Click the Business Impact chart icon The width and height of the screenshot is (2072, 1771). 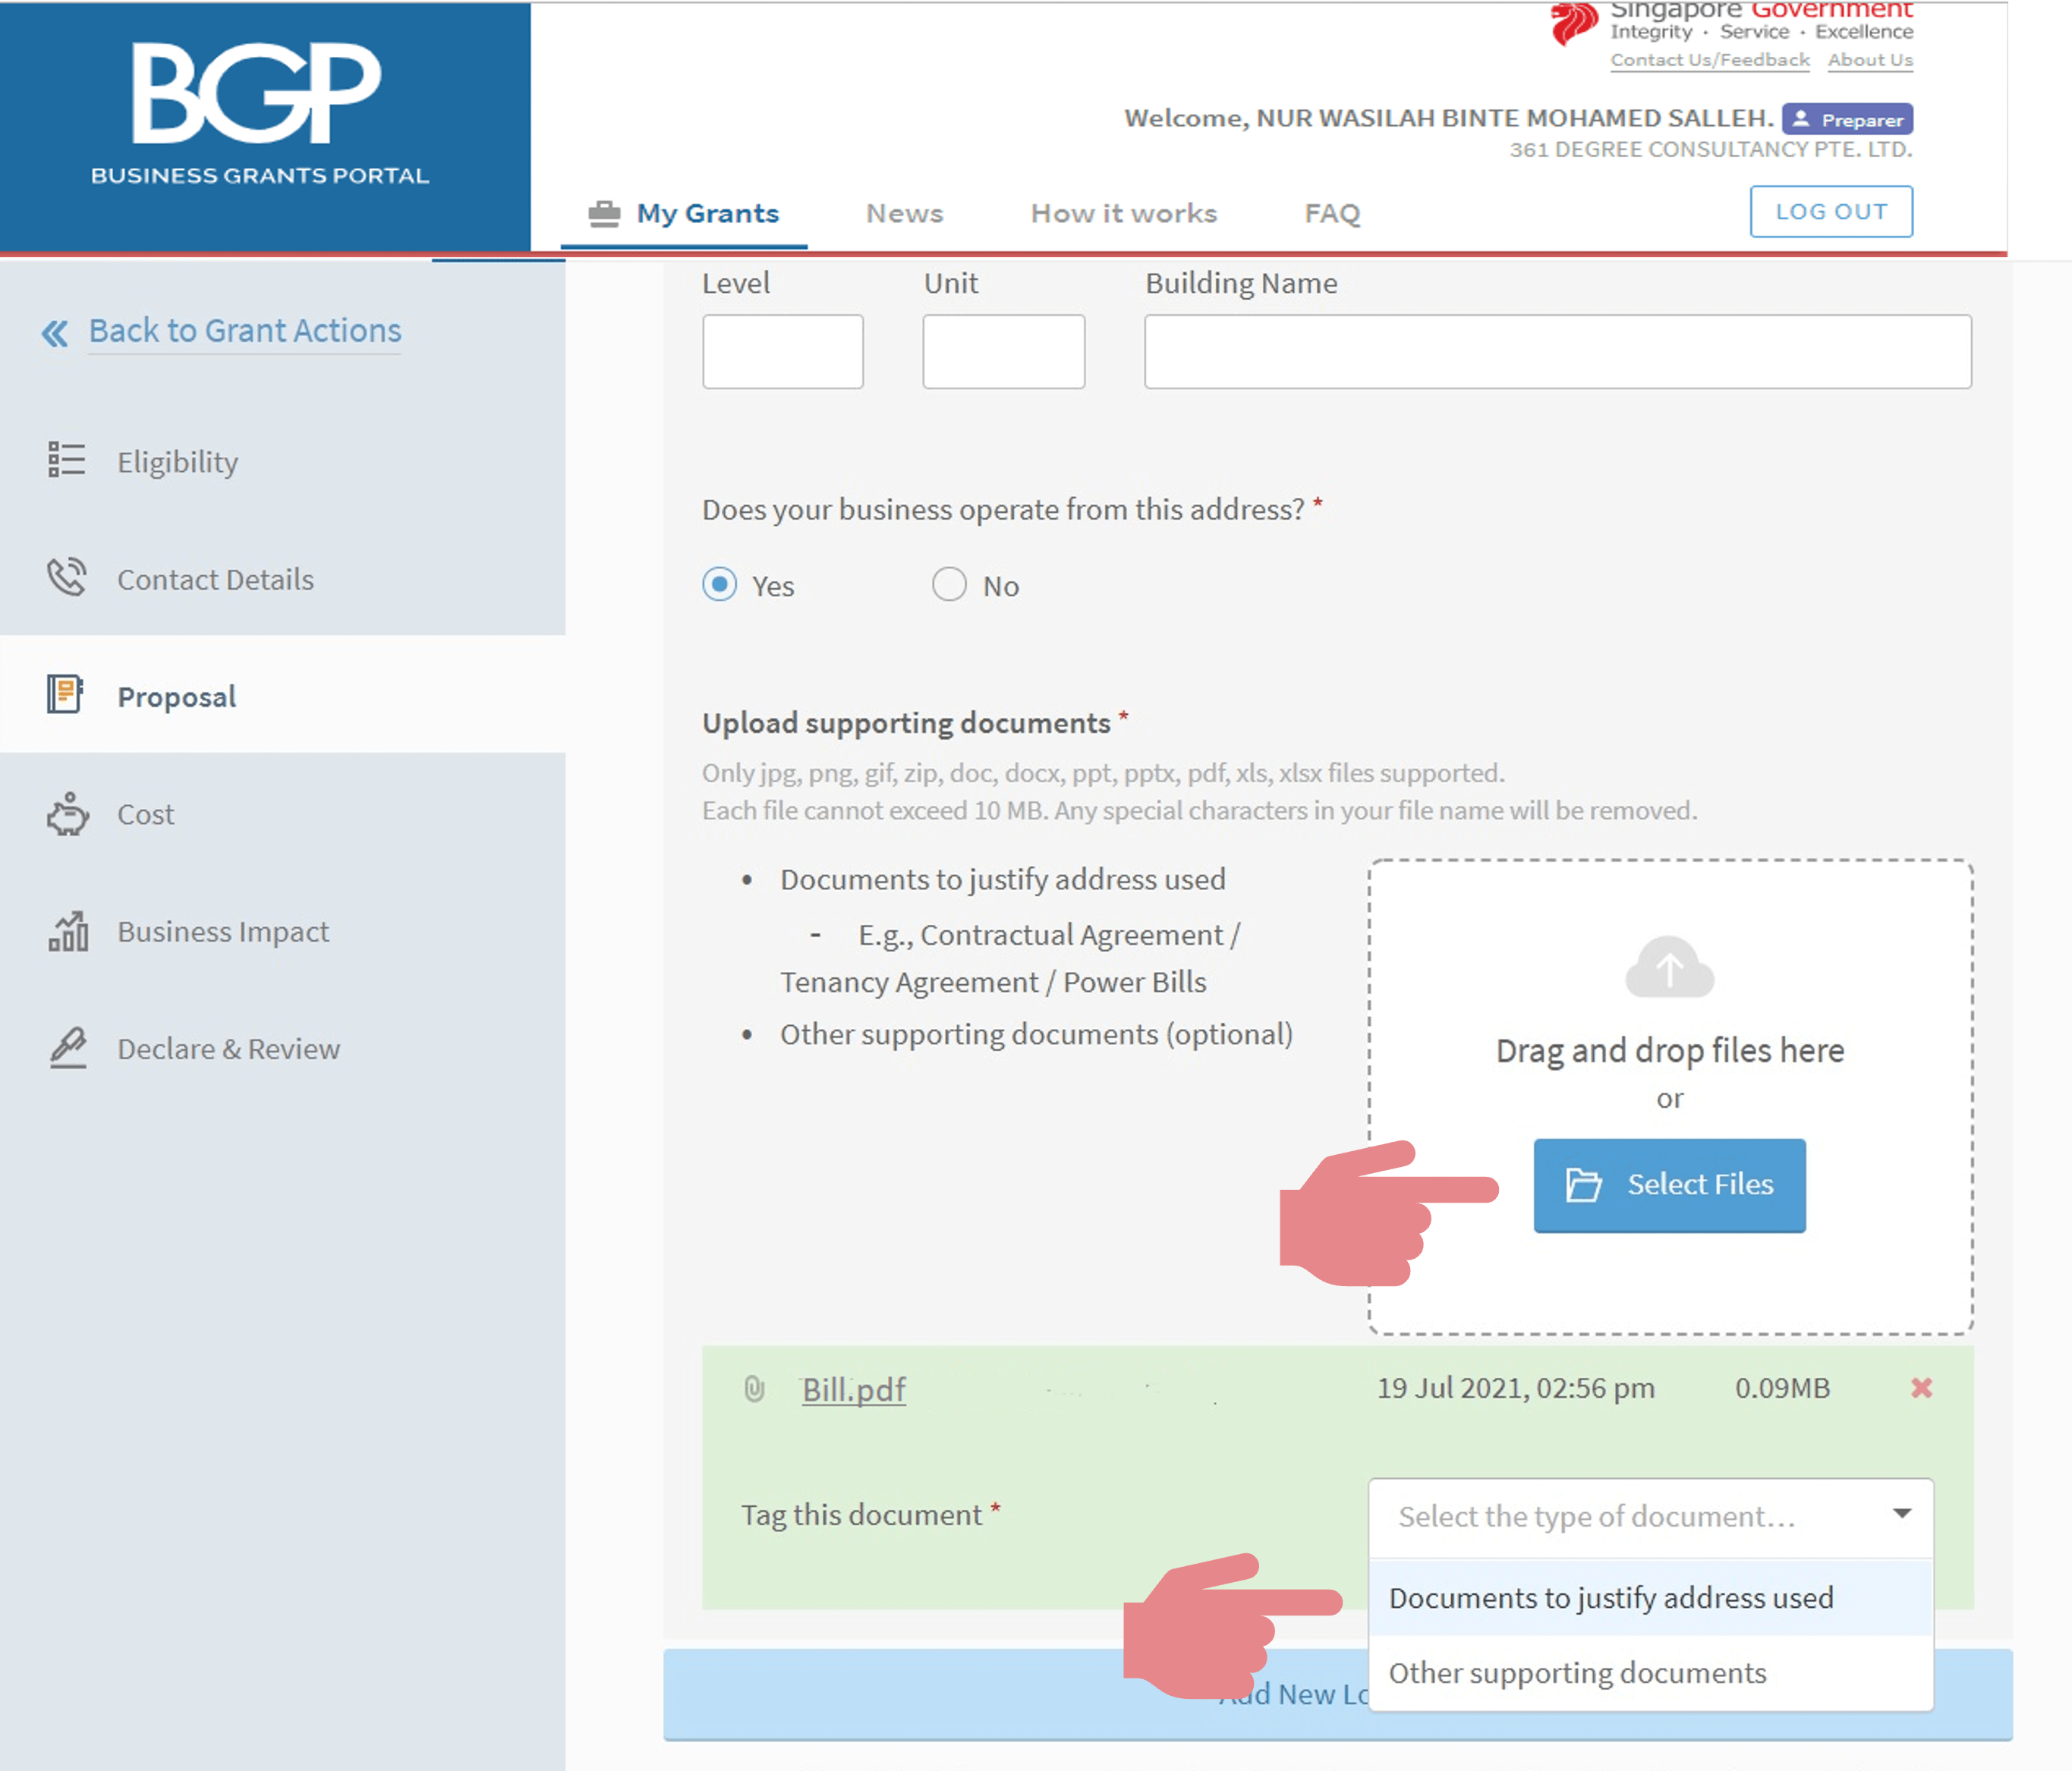pos(68,931)
